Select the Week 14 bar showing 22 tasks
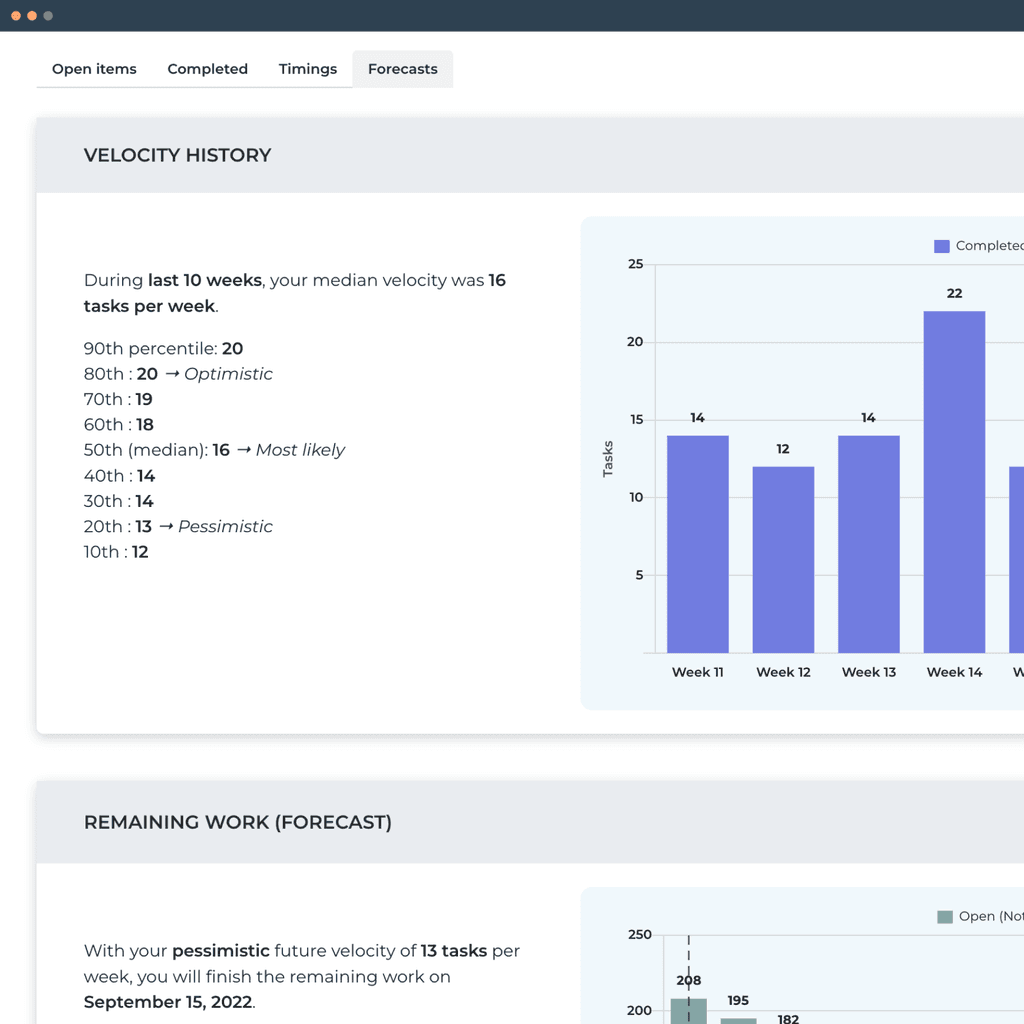Viewport: 1024px width, 1024px height. click(953, 480)
